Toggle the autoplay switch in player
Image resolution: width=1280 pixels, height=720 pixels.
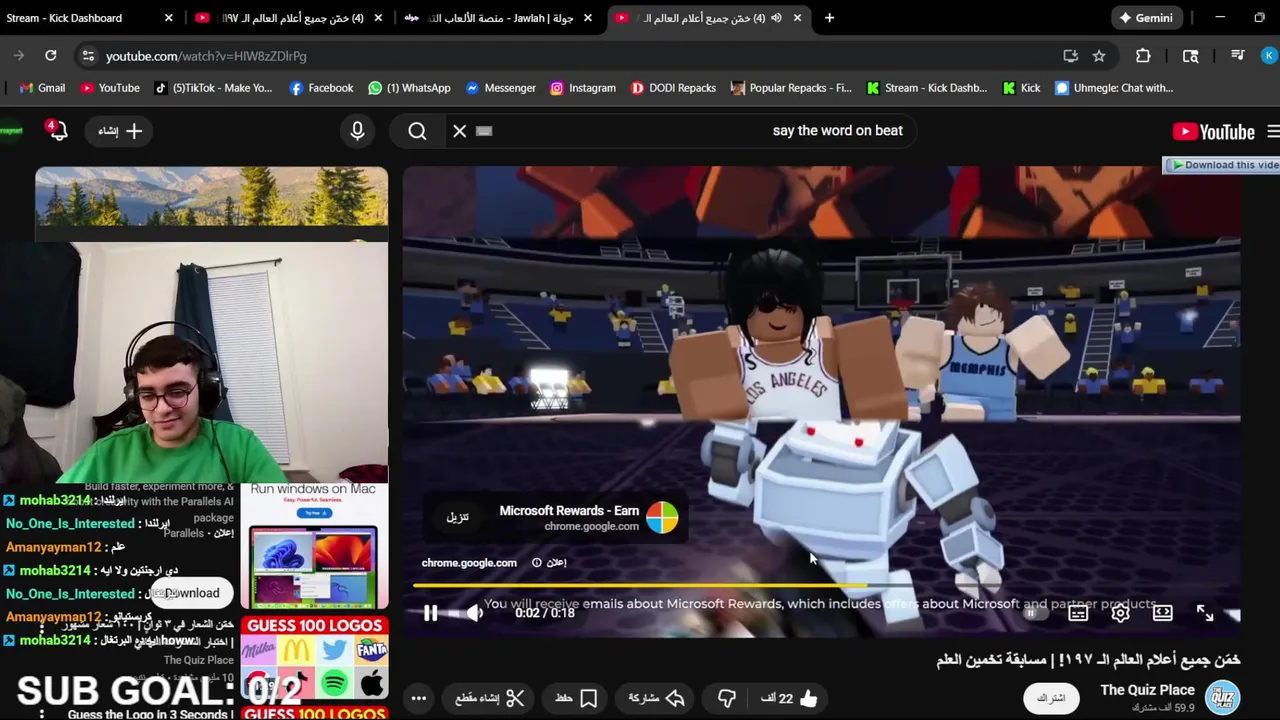[x=1034, y=613]
